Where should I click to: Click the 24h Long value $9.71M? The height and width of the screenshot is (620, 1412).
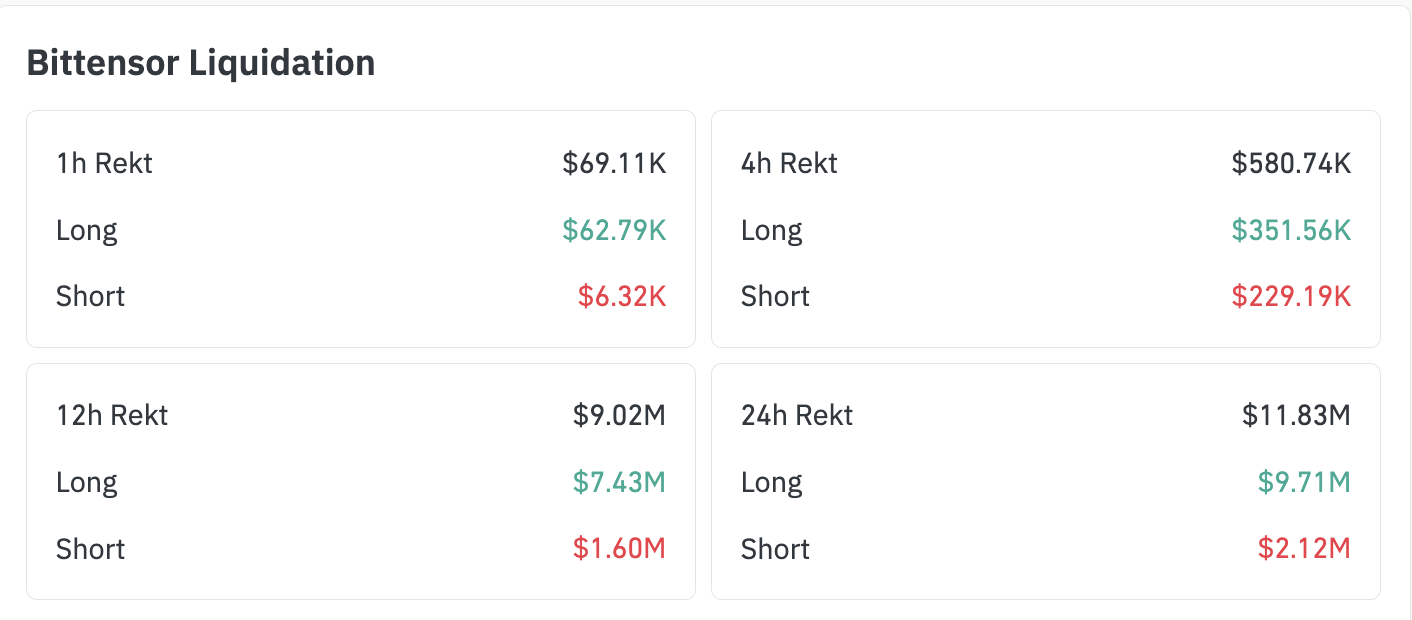[1304, 482]
